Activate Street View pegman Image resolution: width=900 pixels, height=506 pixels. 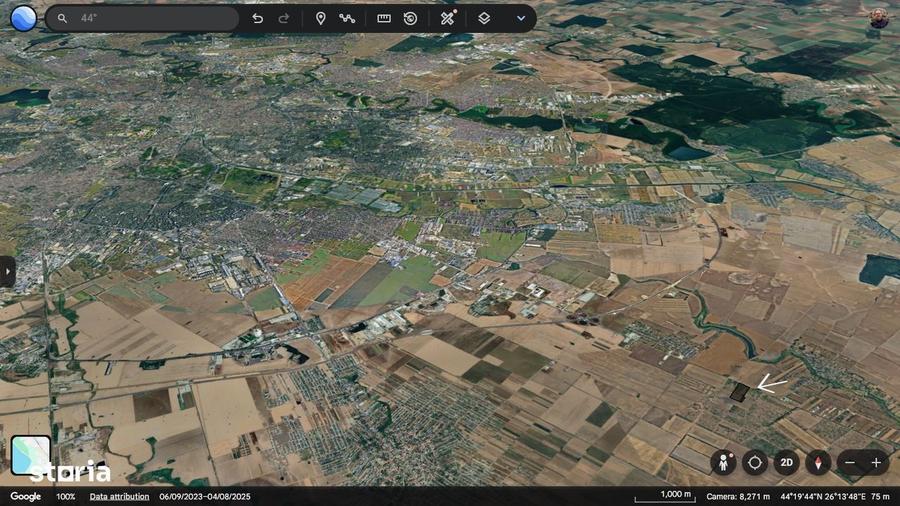(x=724, y=462)
